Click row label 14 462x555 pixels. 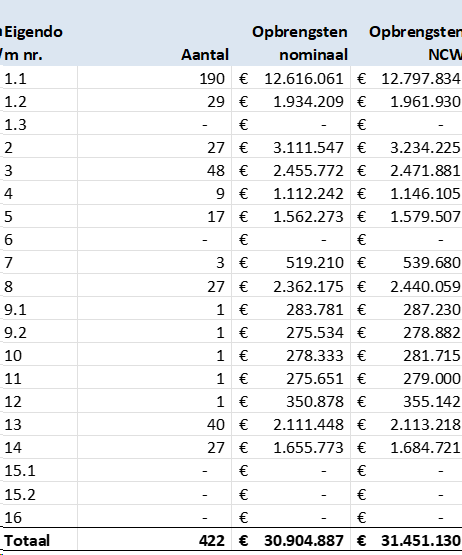13,448
